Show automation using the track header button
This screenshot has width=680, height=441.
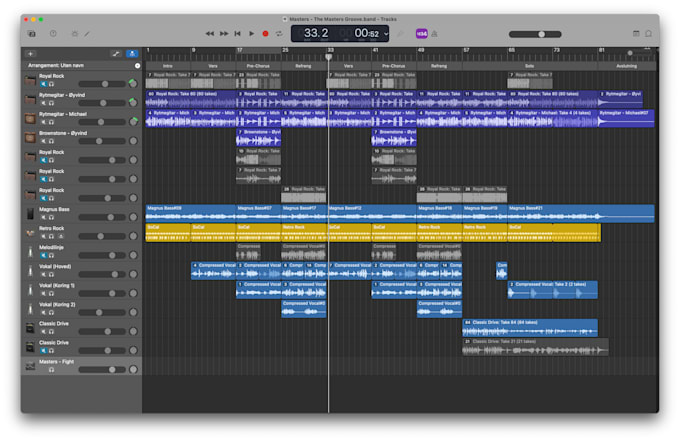pyautogui.click(x=116, y=54)
